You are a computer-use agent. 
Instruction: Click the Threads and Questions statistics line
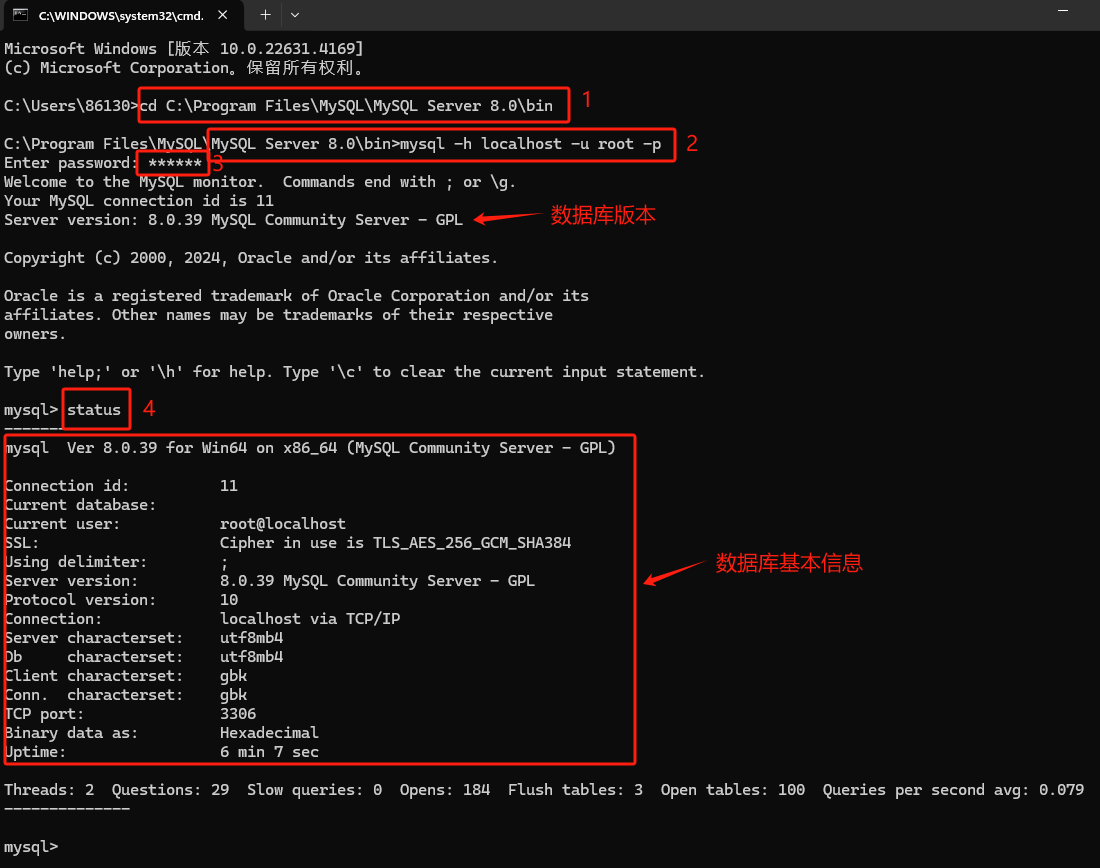pos(544,790)
